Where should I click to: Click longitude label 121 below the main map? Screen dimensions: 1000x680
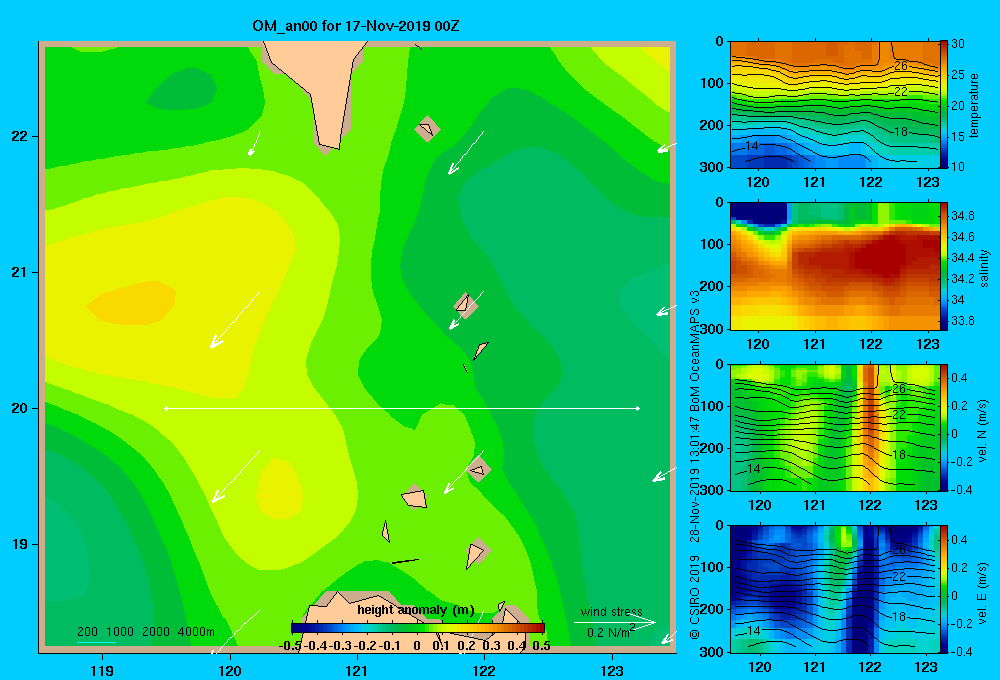[x=357, y=670]
